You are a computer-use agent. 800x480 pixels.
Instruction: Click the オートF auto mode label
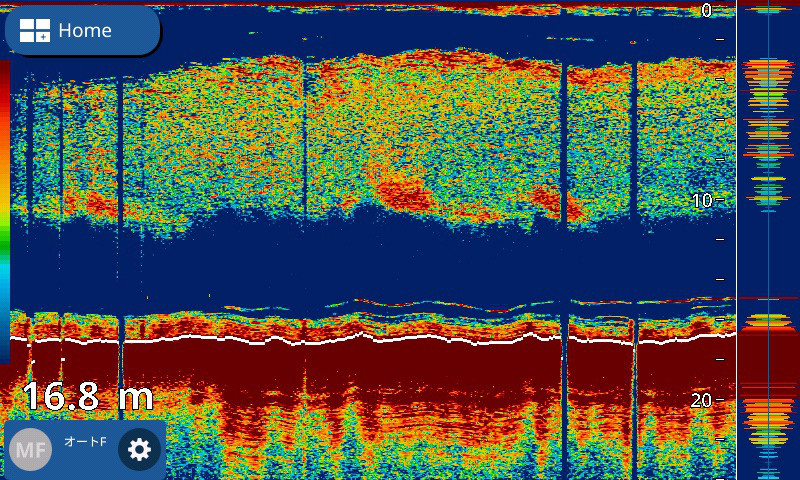pyautogui.click(x=85, y=442)
